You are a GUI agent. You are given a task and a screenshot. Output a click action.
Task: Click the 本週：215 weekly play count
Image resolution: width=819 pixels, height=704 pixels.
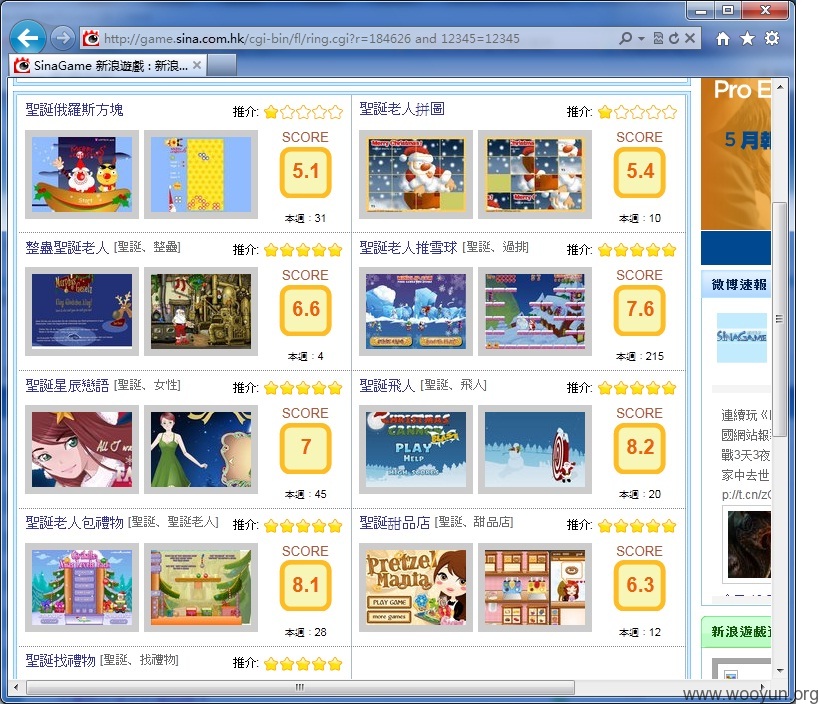pos(640,356)
